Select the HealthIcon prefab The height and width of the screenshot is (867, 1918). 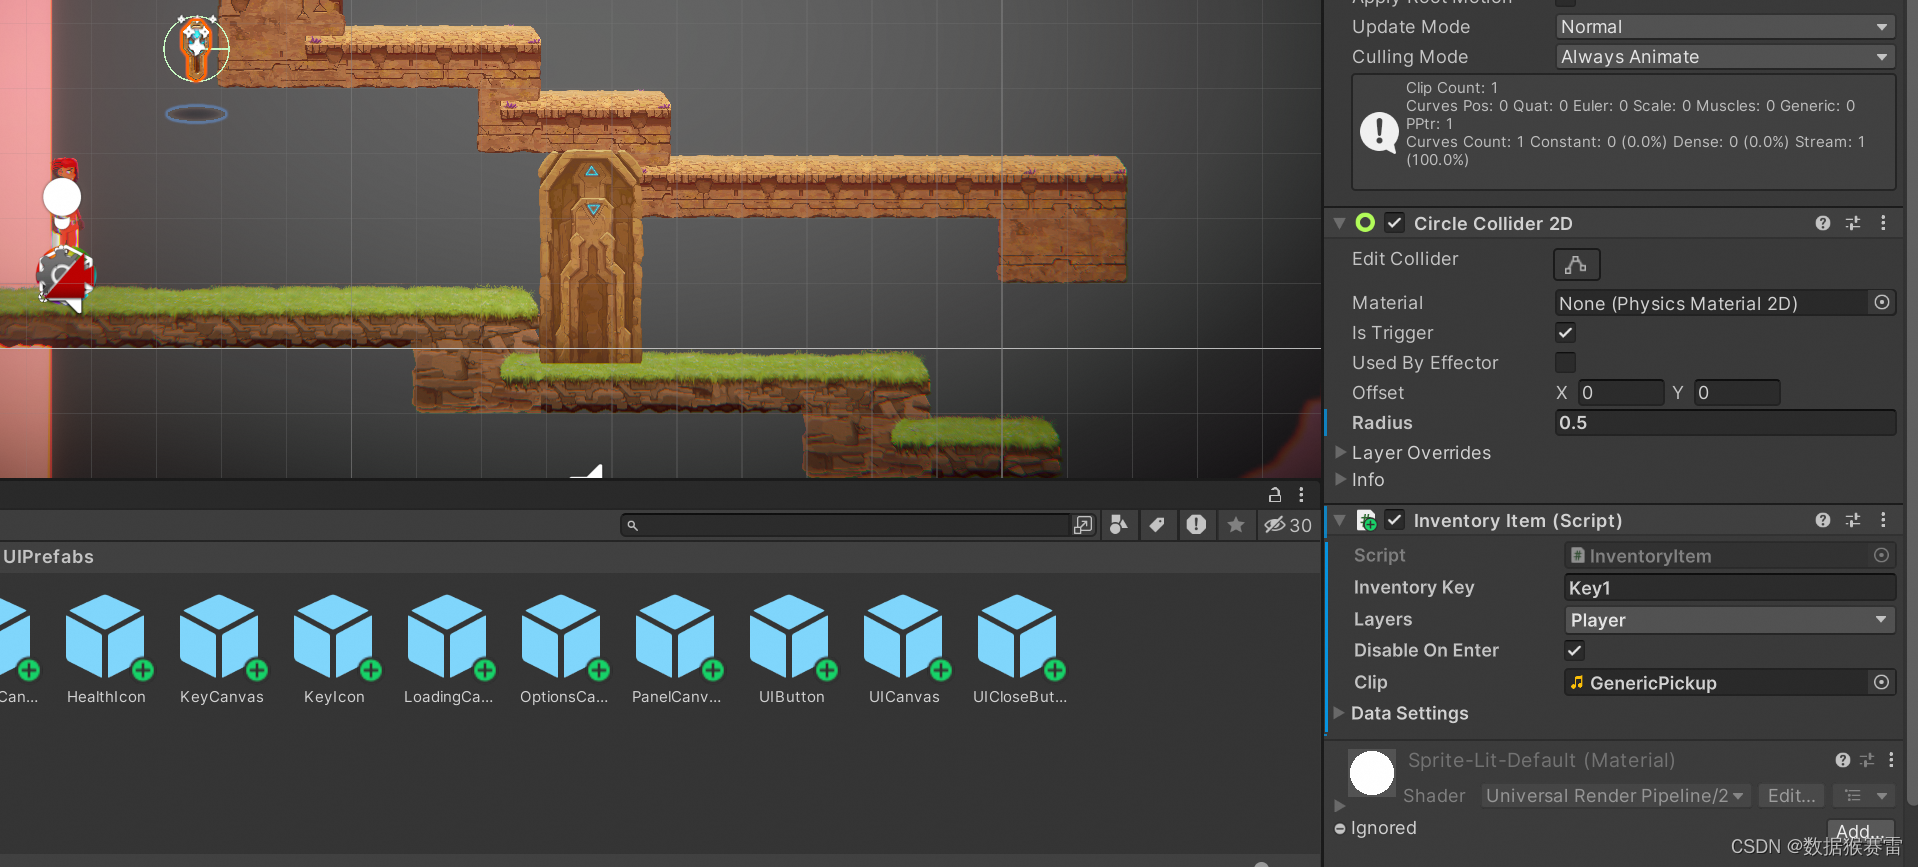point(106,649)
